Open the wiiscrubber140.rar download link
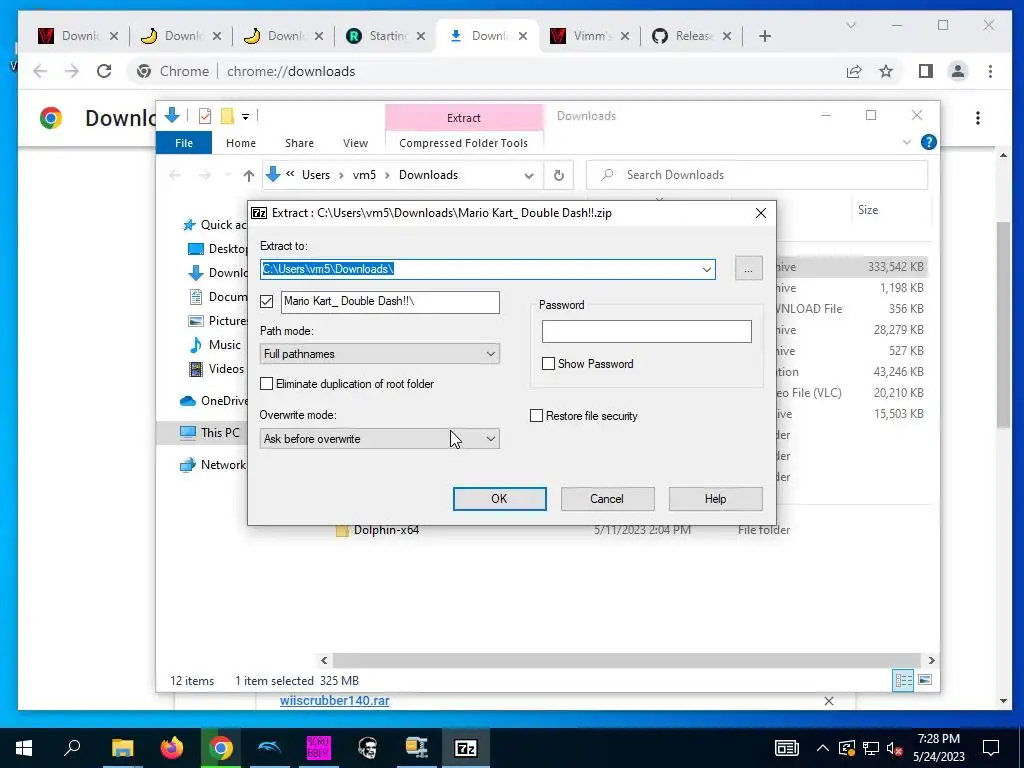This screenshot has height=768, width=1024. [334, 701]
